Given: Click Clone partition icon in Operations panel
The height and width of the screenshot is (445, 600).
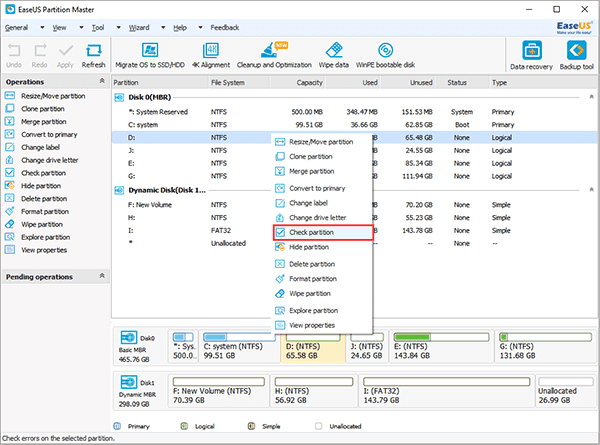Looking at the screenshot, I should [x=10, y=109].
